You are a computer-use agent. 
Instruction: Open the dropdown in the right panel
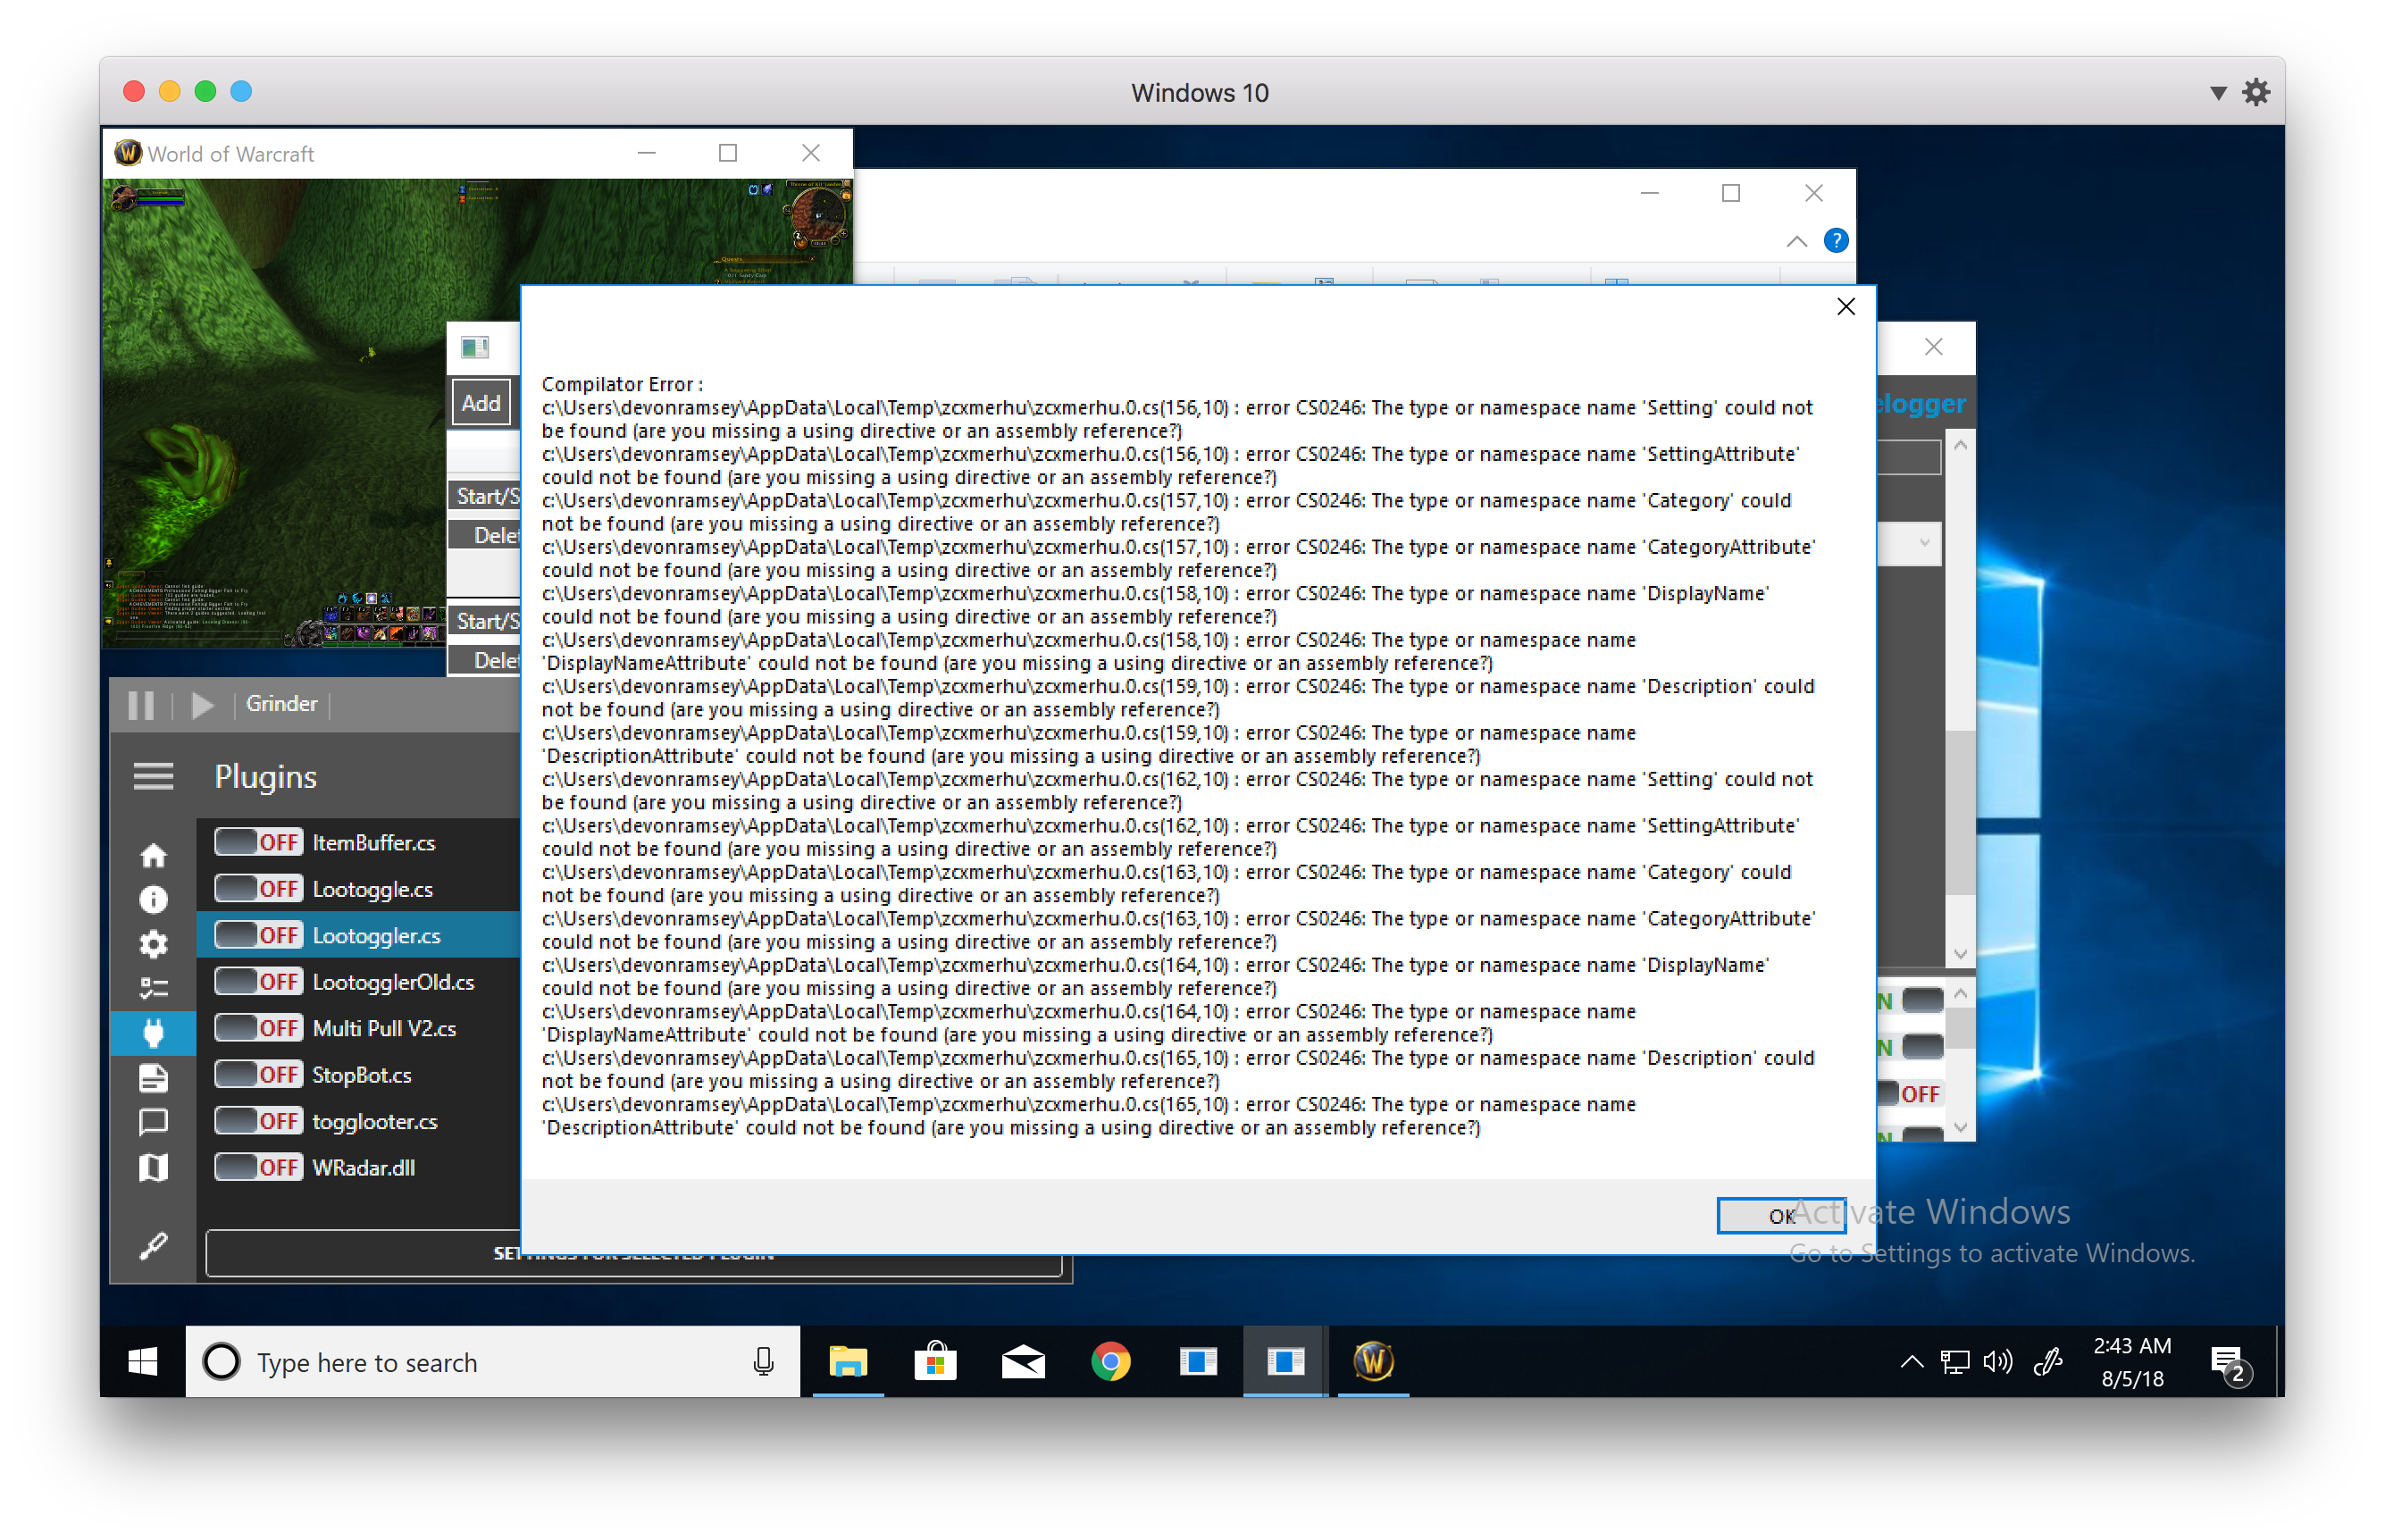[1910, 544]
